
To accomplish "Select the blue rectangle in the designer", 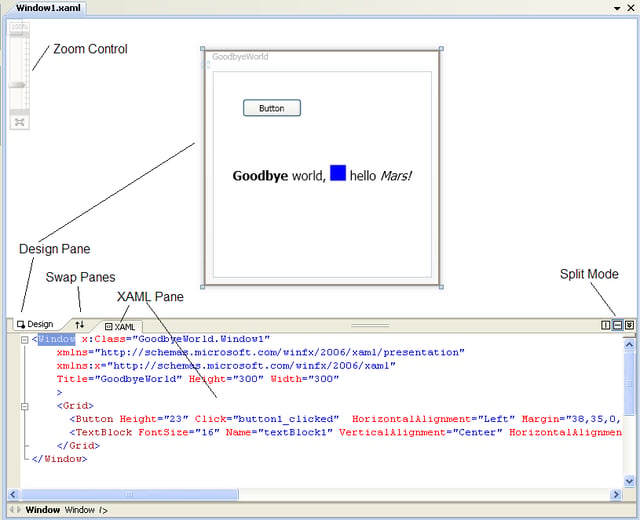I will pos(338,173).
